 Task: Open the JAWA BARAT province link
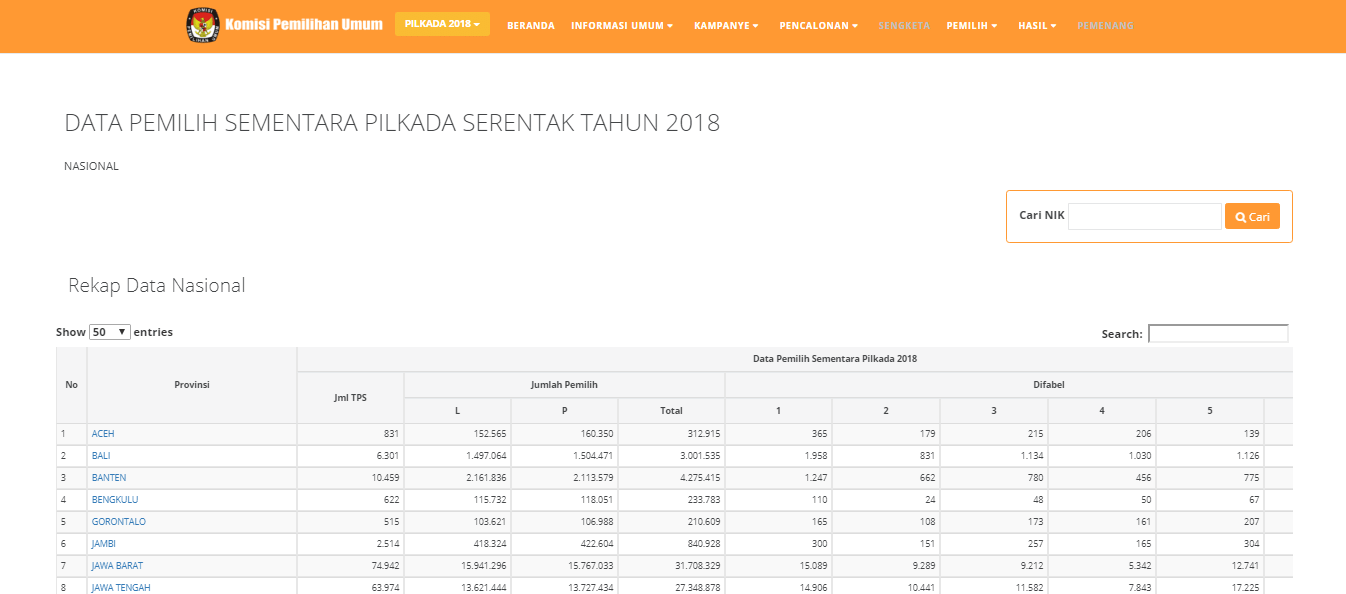click(x=117, y=566)
